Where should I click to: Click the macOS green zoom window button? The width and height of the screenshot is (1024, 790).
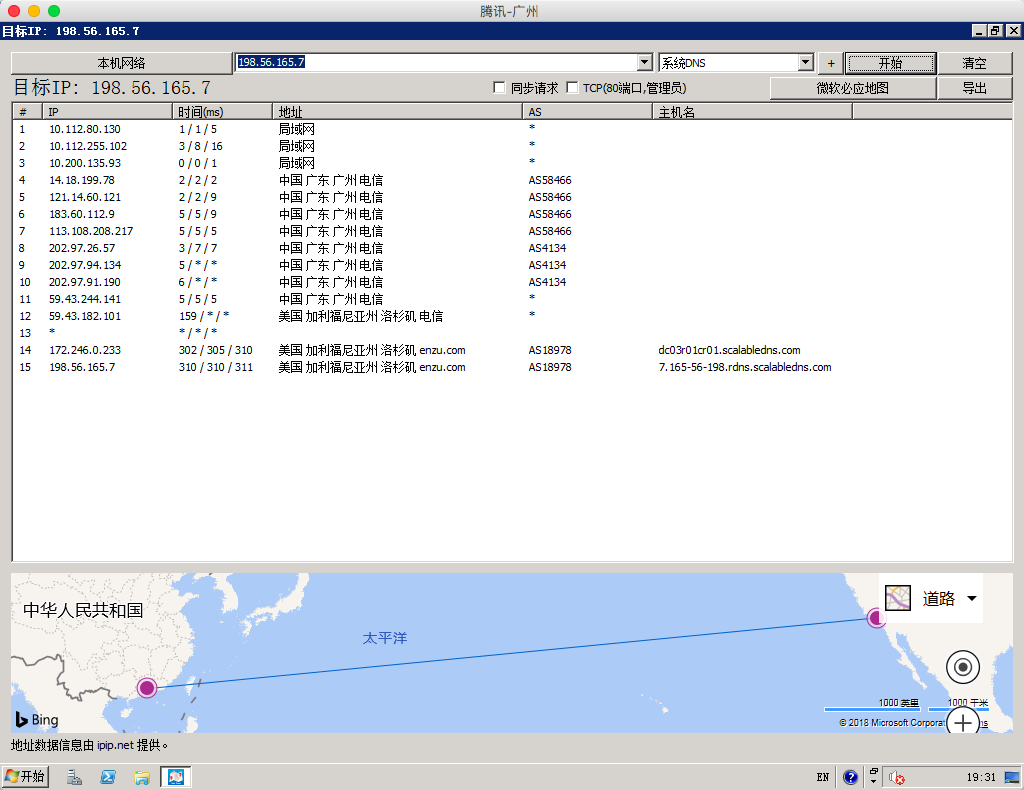54,10
